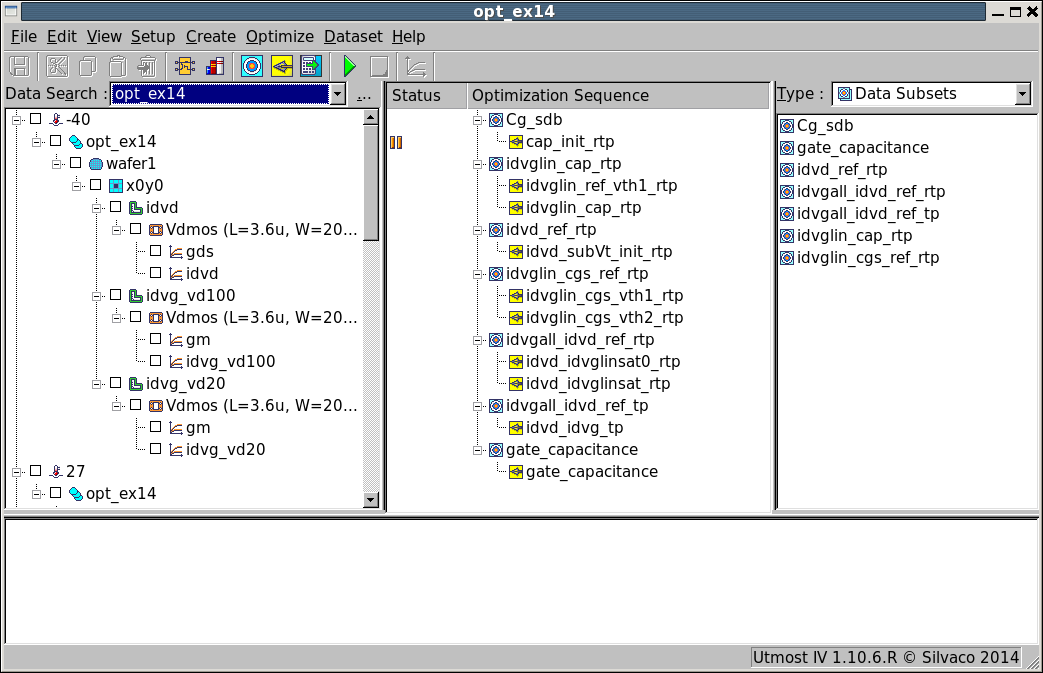
Task: Tick the idvg_vd20 group checkbox
Action: (x=116, y=383)
